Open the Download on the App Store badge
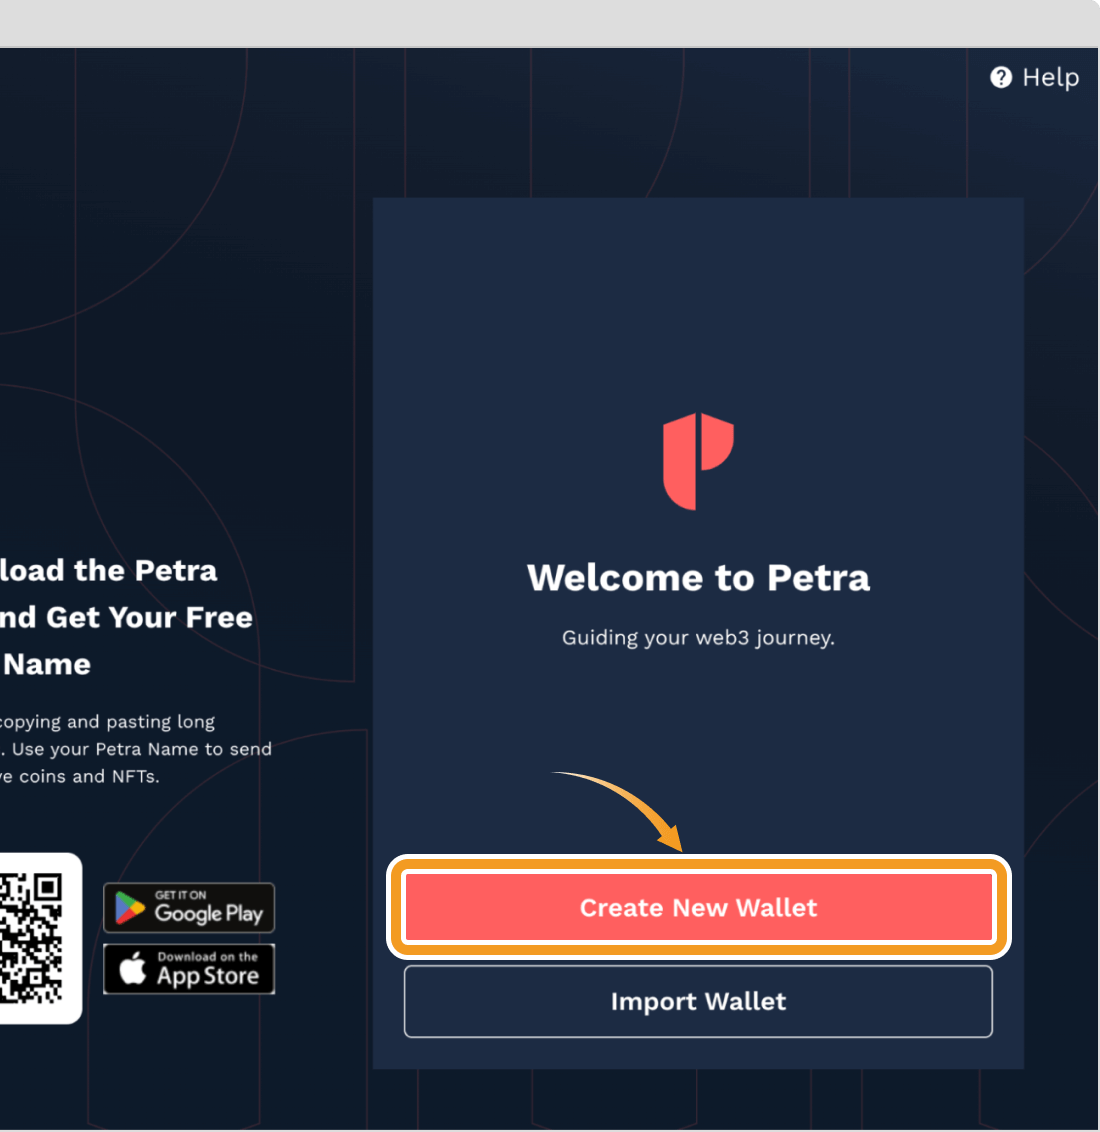The image size is (1100, 1132). point(189,969)
